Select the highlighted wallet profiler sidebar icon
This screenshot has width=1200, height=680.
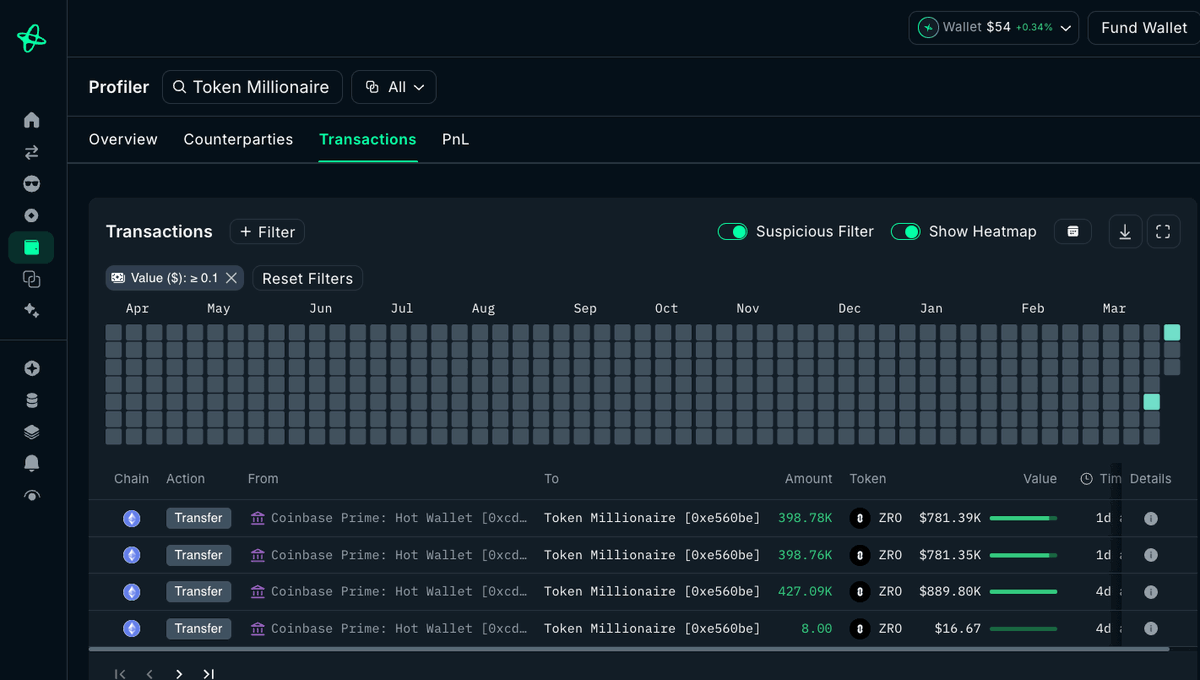(x=31, y=247)
